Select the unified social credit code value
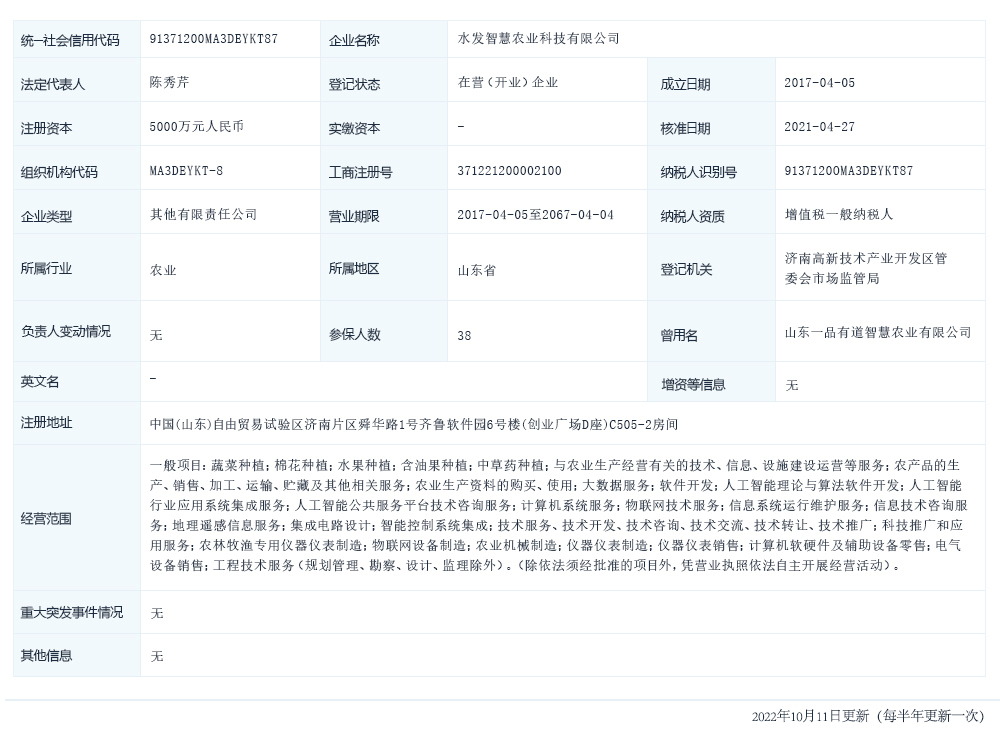Viewport: 1000px width, 737px height. coord(213,39)
